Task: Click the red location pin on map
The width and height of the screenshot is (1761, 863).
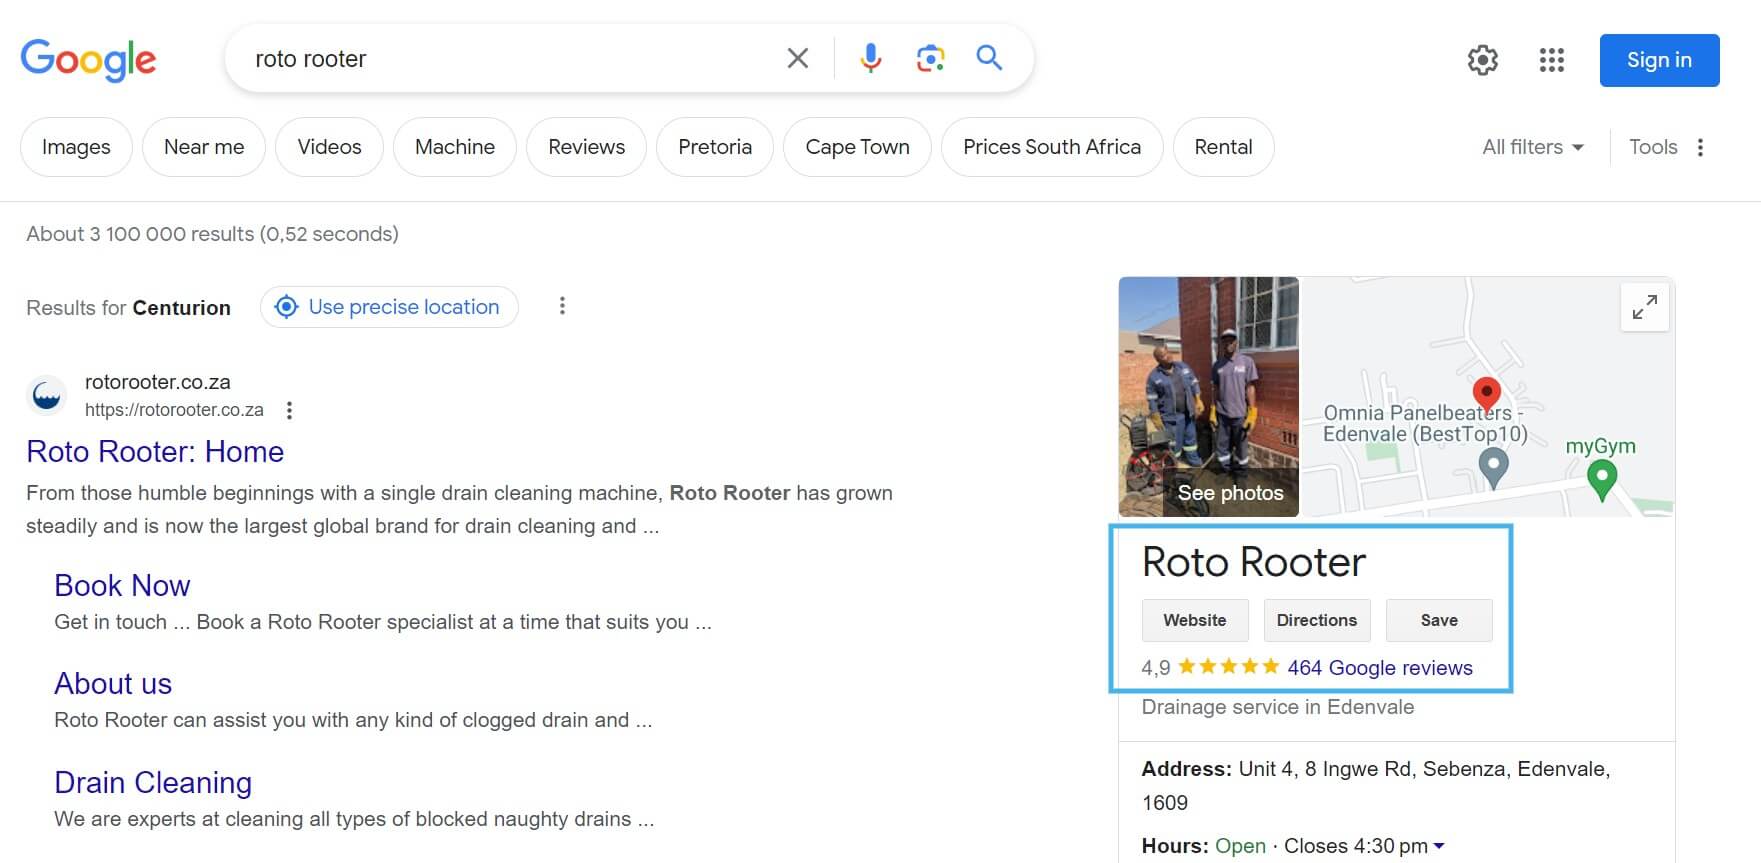Action: [x=1487, y=394]
